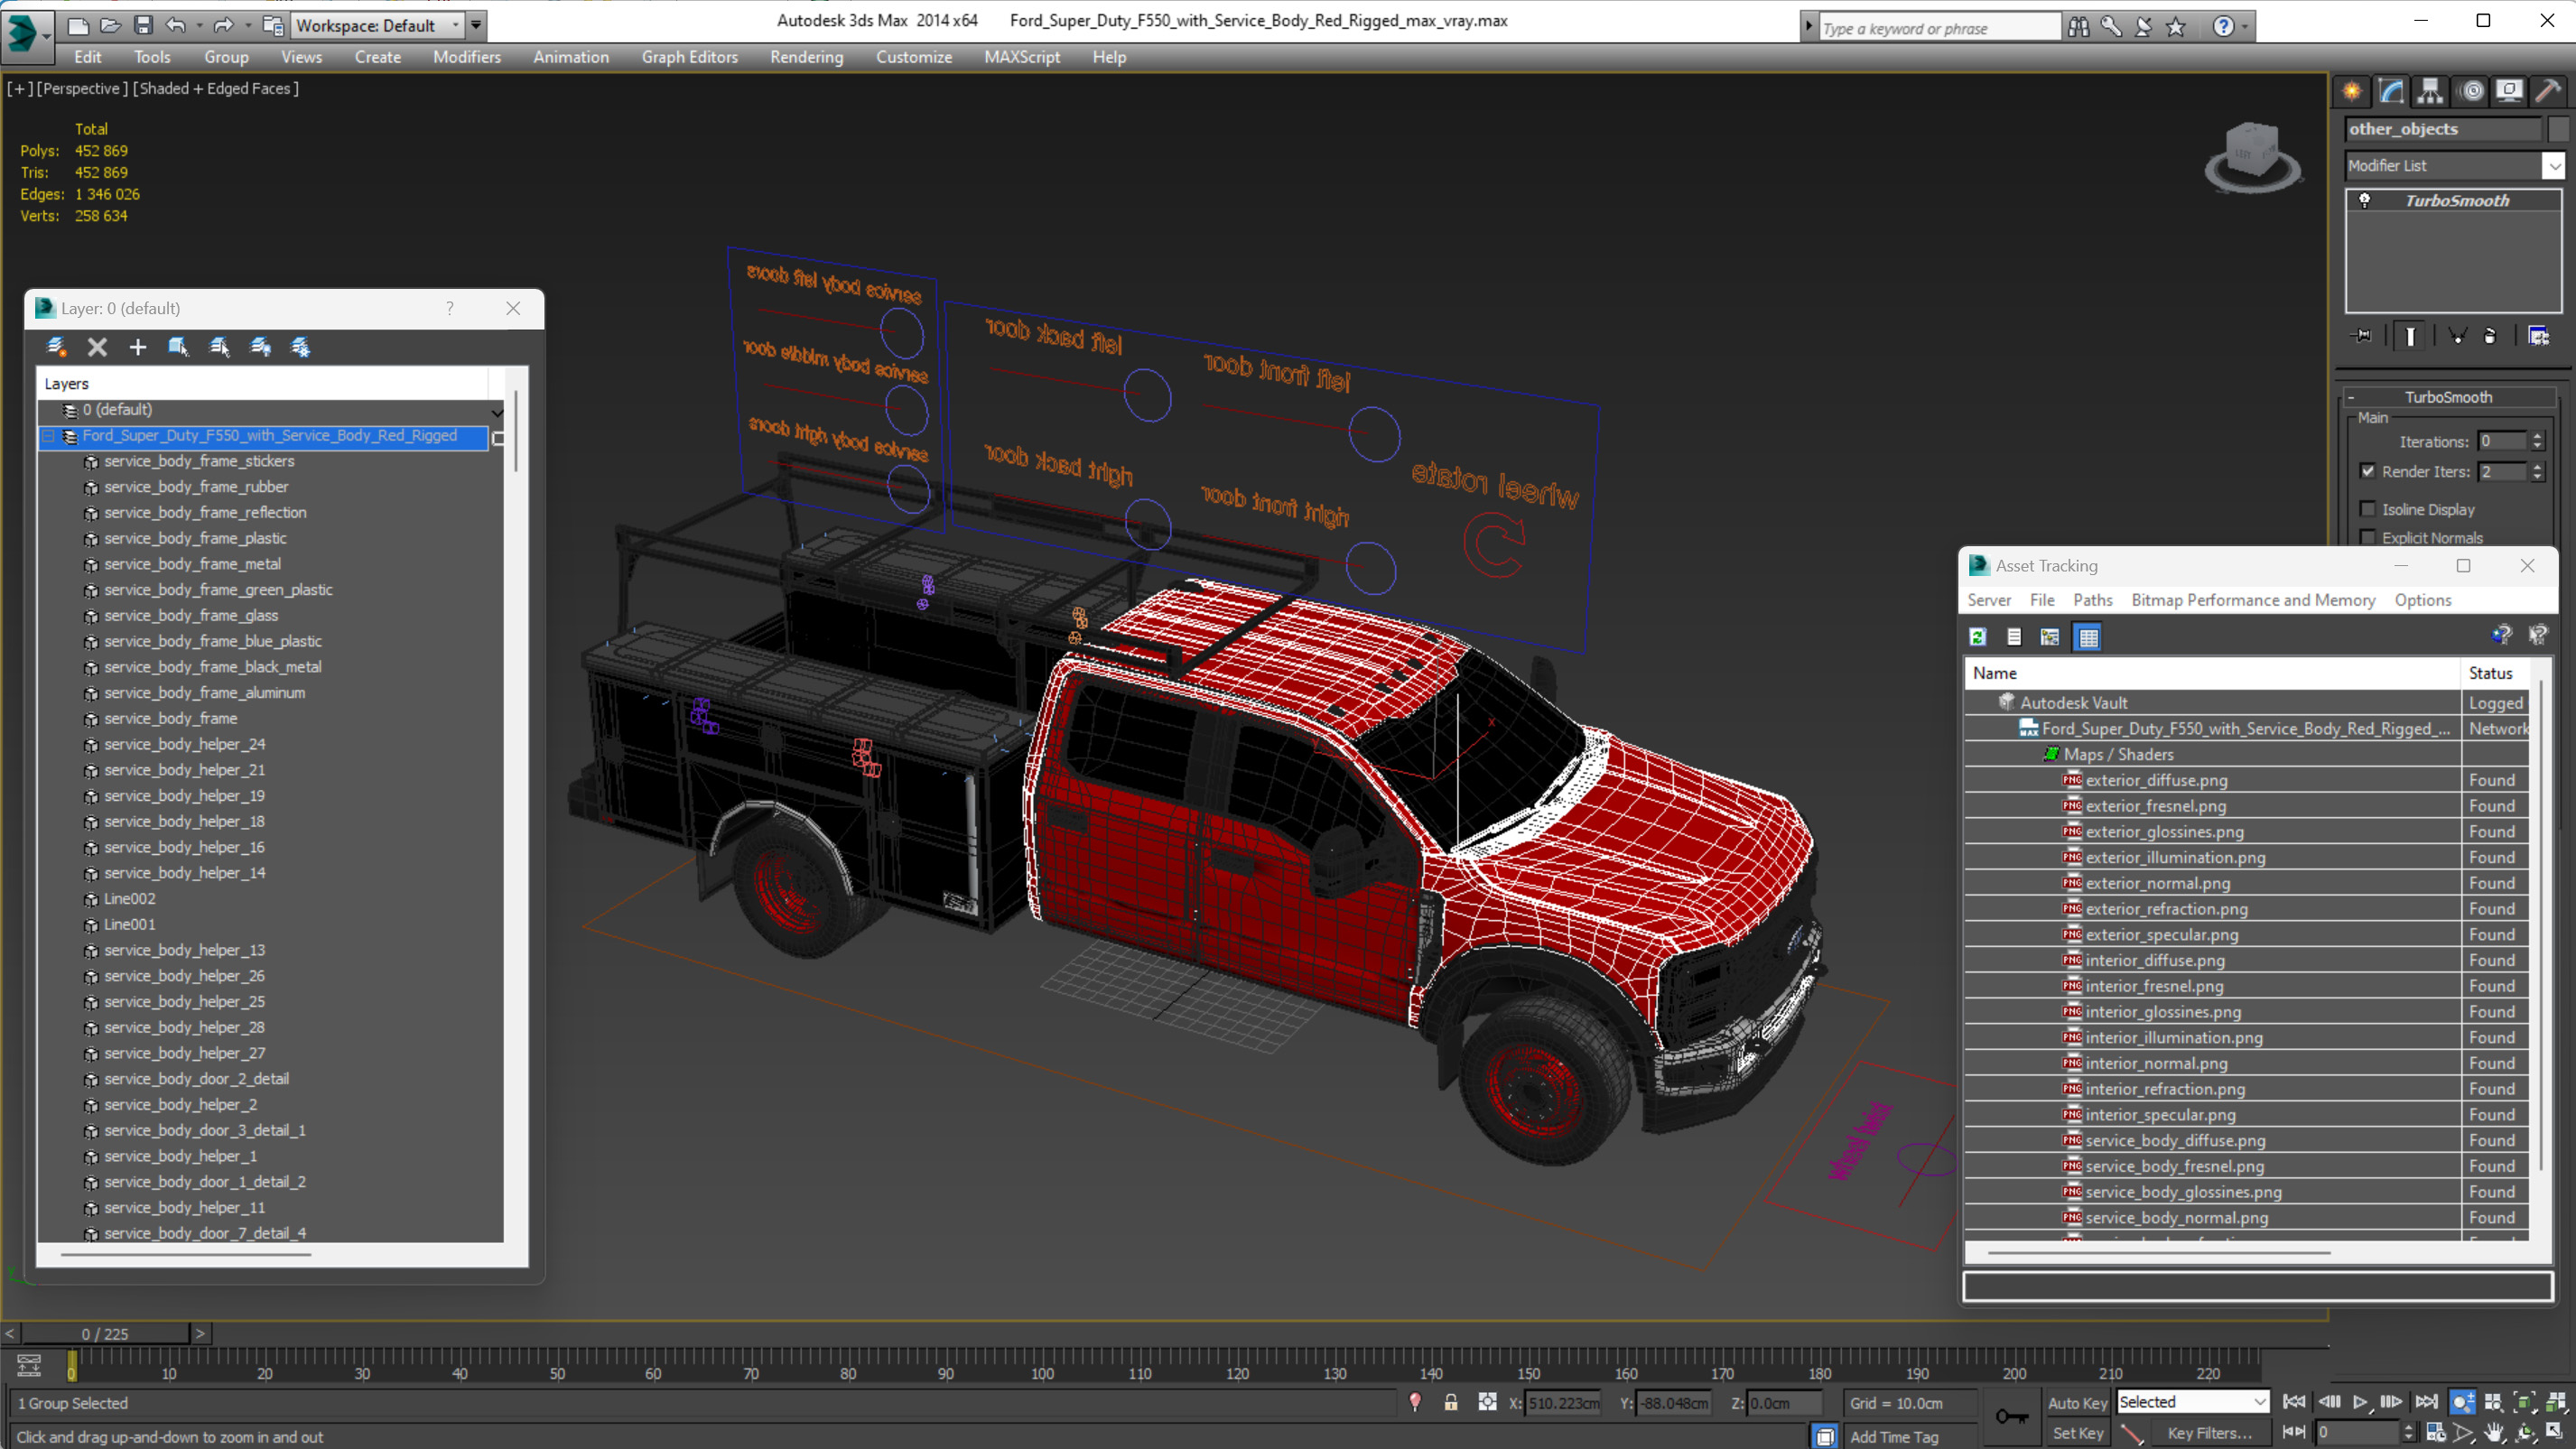Screen dimensions: 2576x1449
Task: Click the Pin Stack icon
Action: (2362, 336)
